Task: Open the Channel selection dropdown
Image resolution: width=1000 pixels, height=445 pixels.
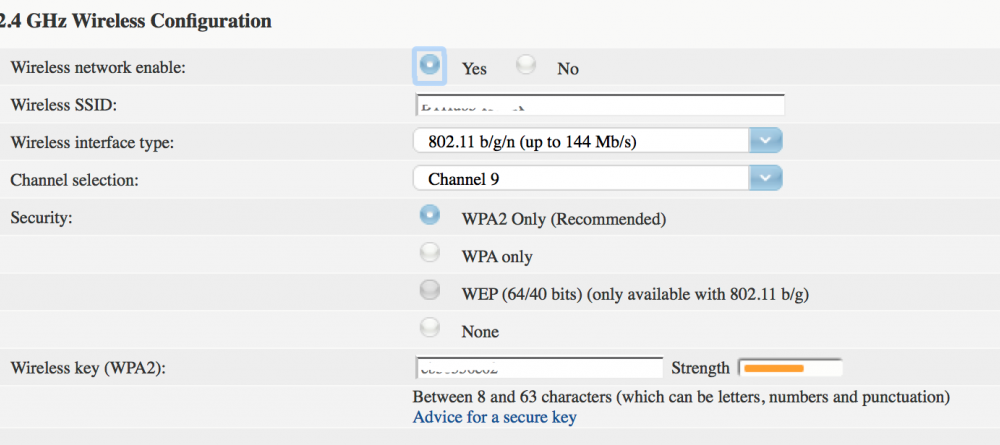Action: [597, 179]
